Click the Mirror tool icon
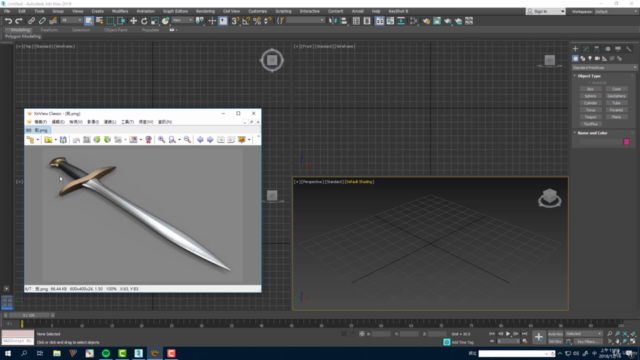 333,21
